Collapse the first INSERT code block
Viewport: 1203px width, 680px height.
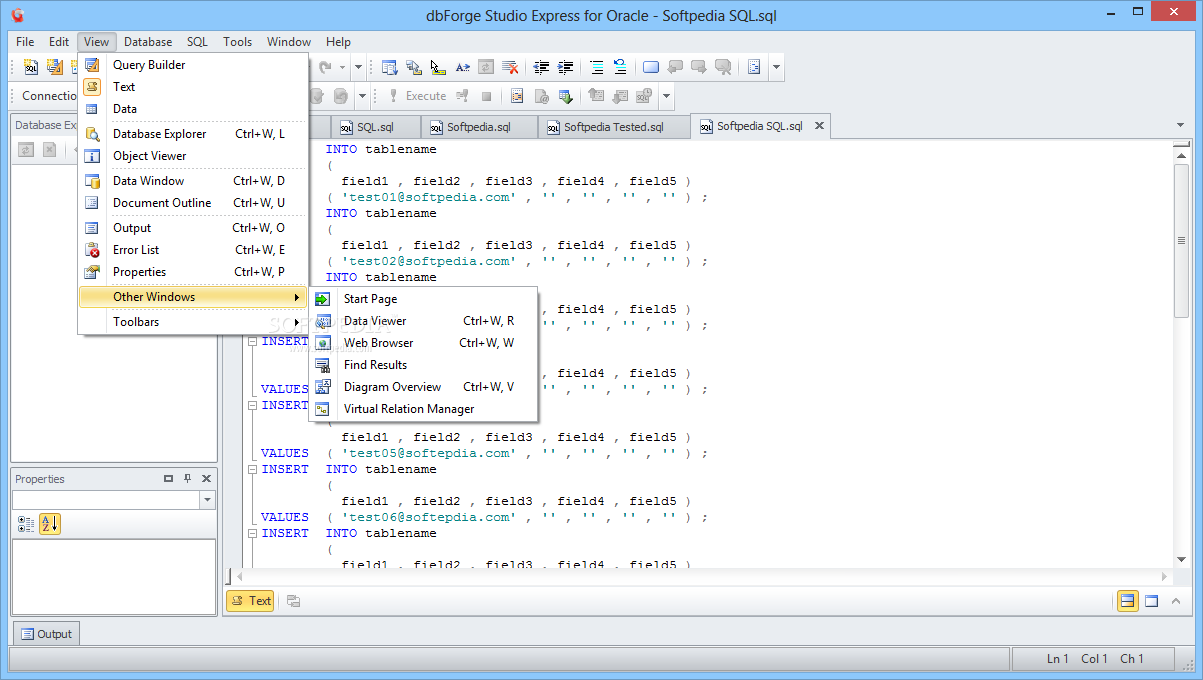(253, 341)
